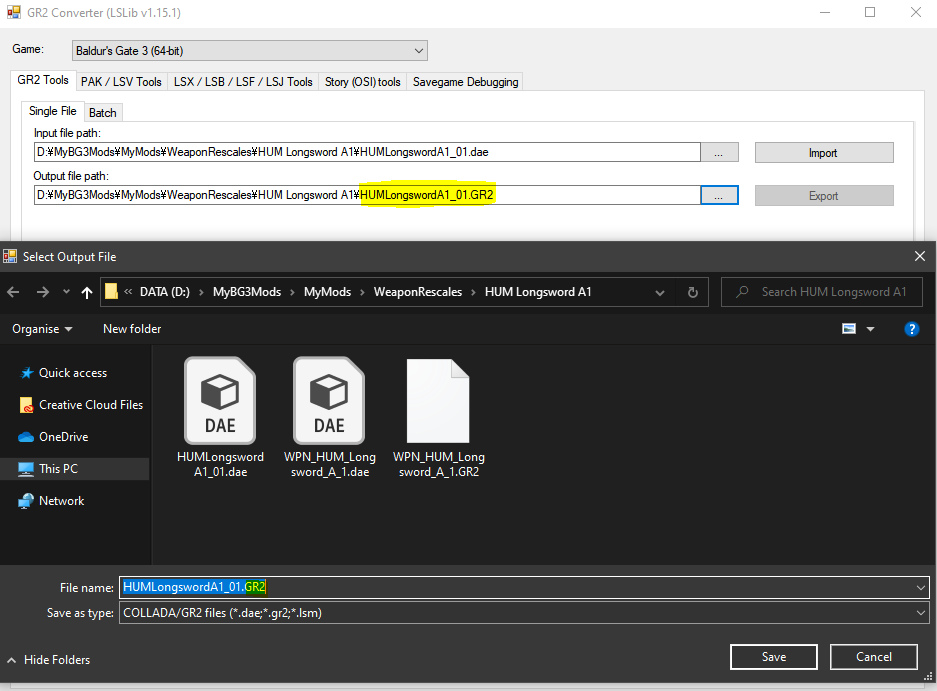Click the Search HUM Longsword A1 box
Viewport: 937px width, 691px height.
[822, 292]
